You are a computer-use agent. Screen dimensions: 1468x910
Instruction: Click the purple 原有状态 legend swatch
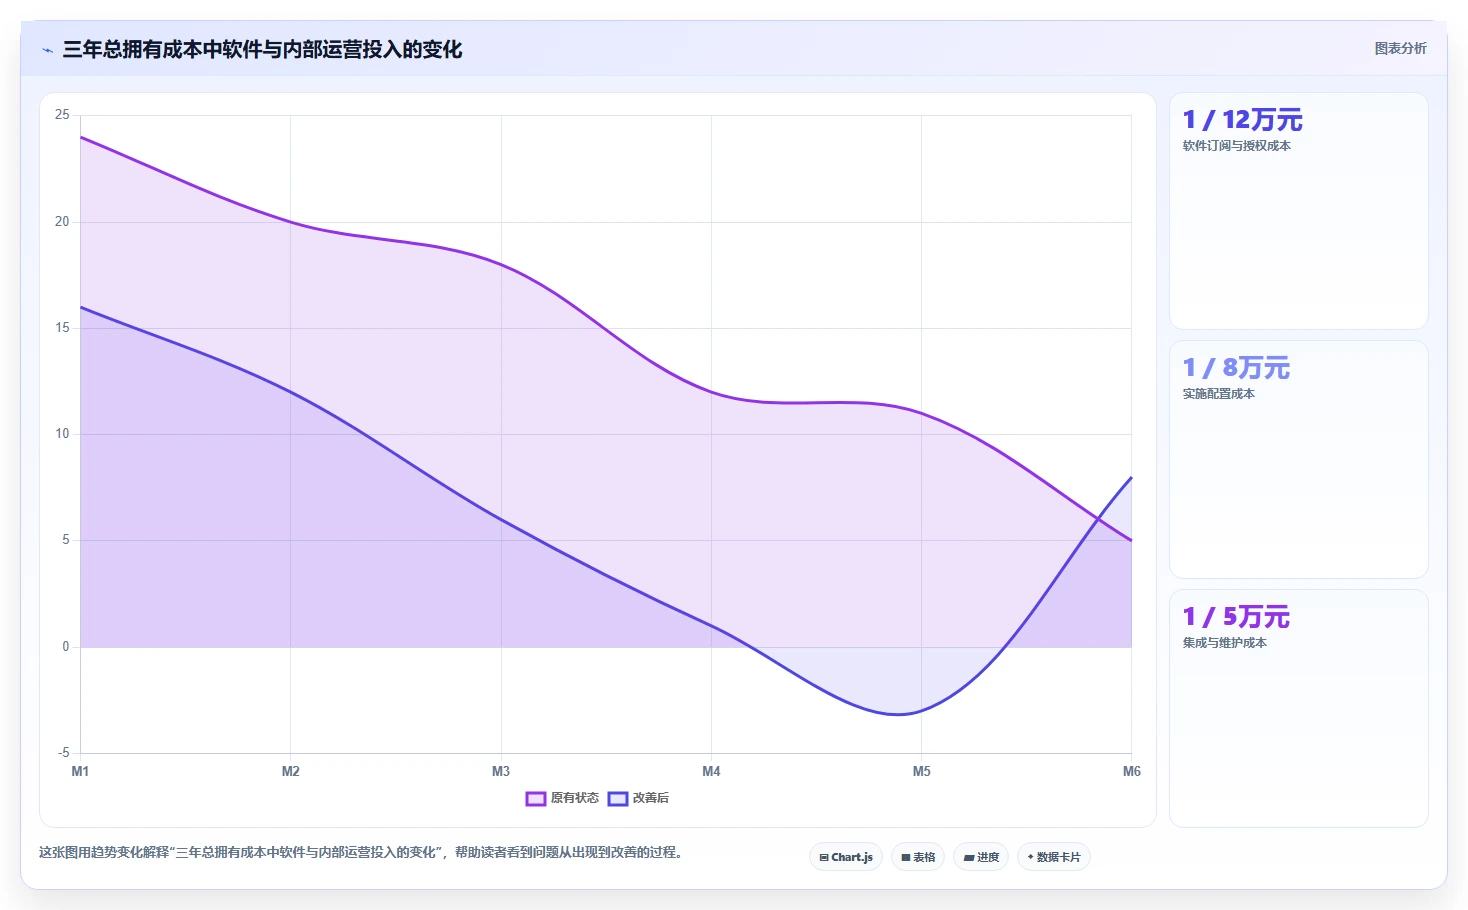[536, 798]
